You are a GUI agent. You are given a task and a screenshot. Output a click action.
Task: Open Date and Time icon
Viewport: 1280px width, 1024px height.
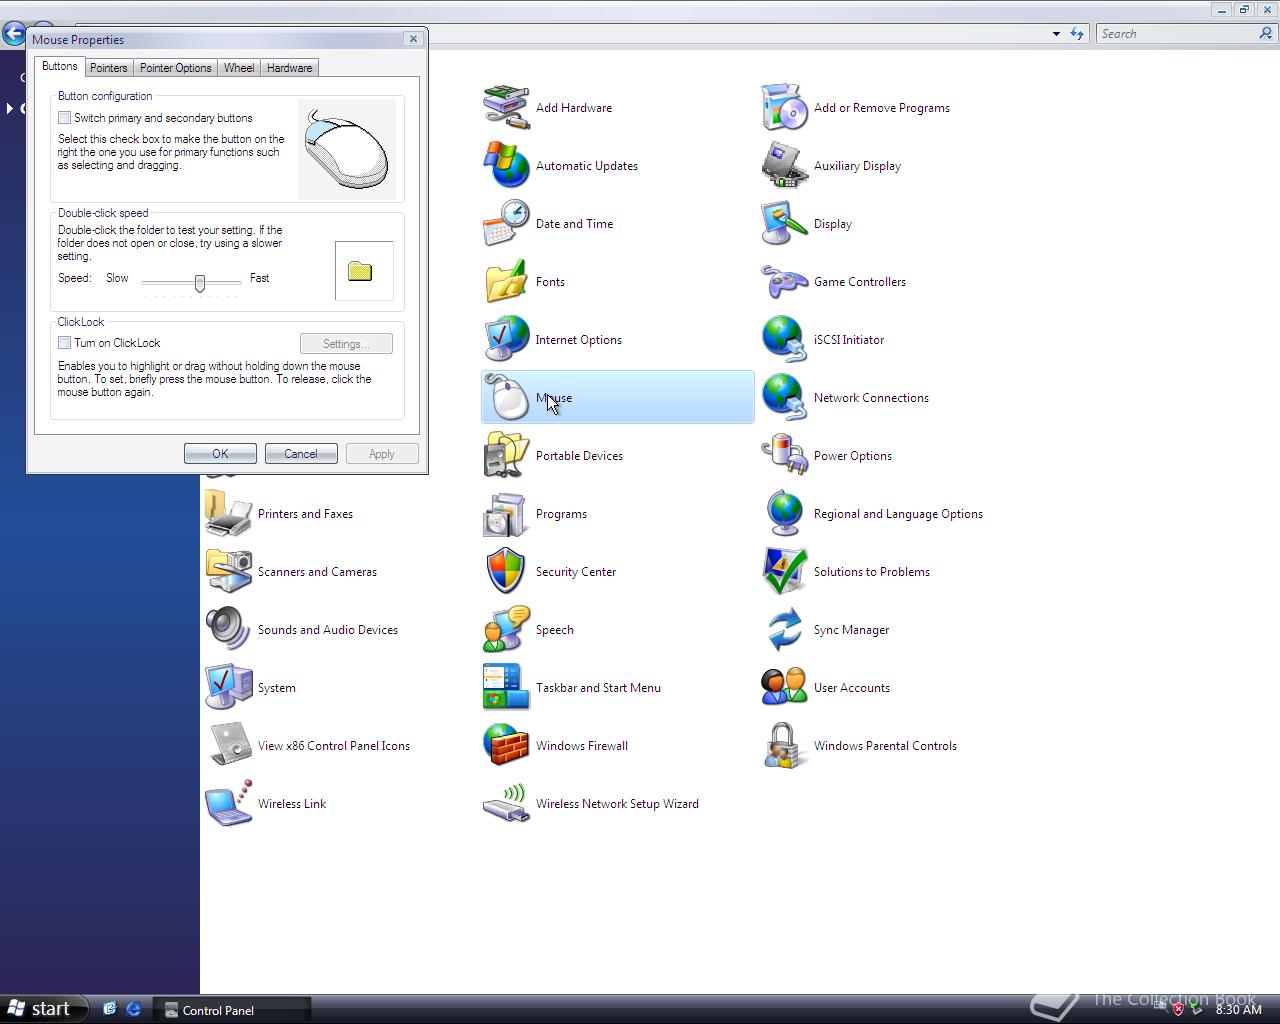pos(506,224)
